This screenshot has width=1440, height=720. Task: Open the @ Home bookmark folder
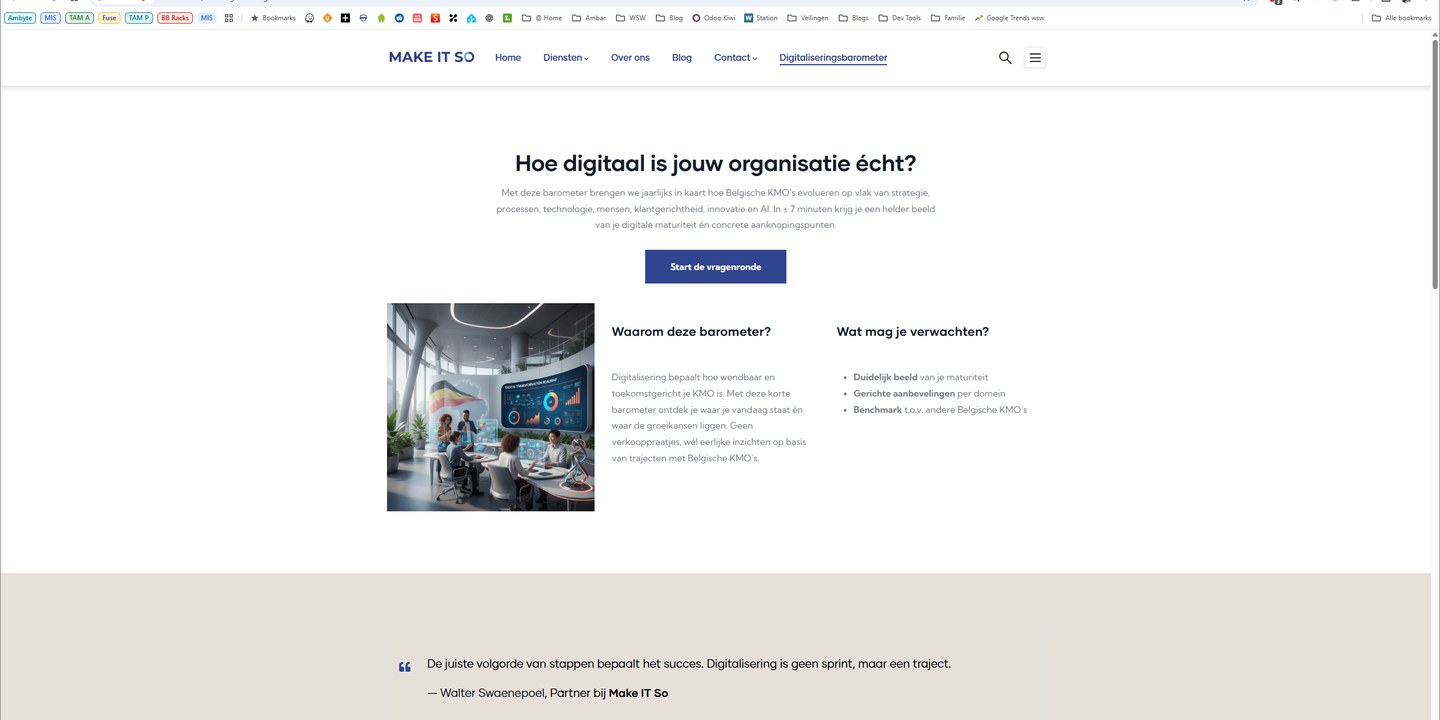(x=542, y=18)
